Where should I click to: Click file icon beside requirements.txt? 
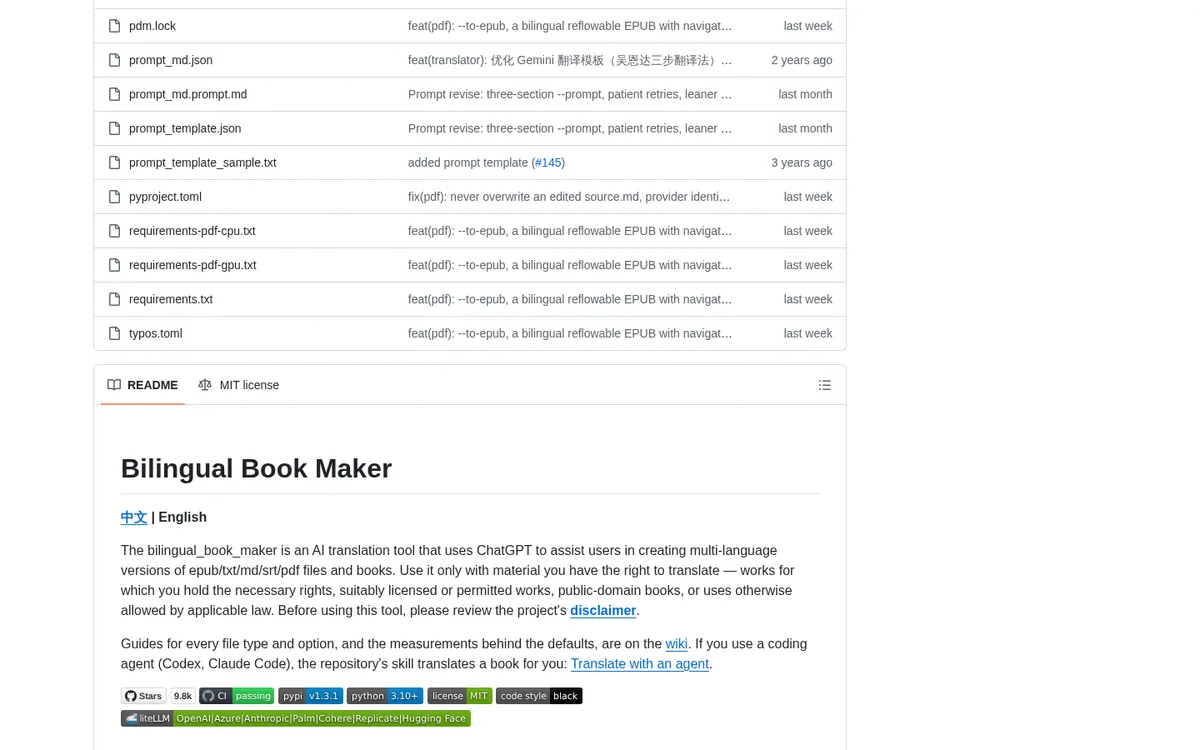coord(114,299)
